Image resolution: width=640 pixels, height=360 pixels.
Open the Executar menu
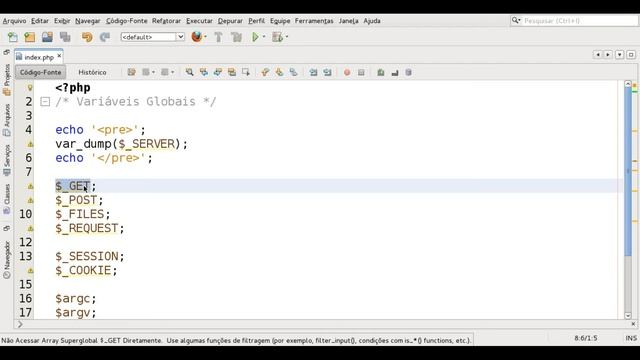[x=199, y=21]
